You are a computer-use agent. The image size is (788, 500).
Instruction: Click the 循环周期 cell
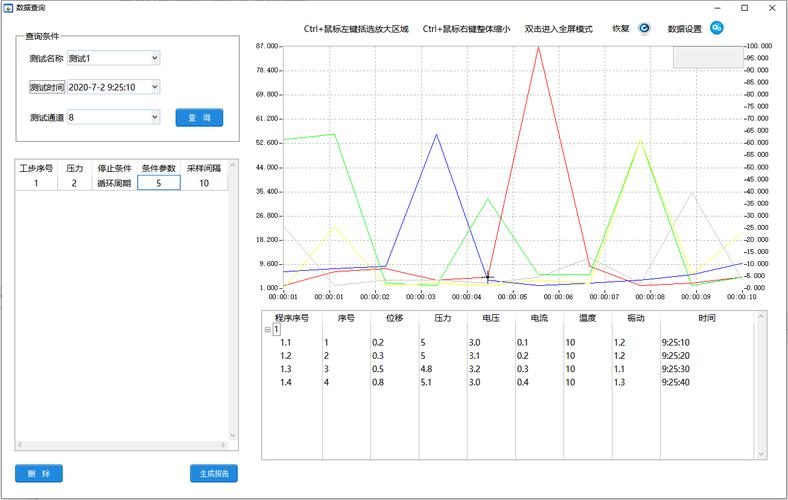click(114, 183)
